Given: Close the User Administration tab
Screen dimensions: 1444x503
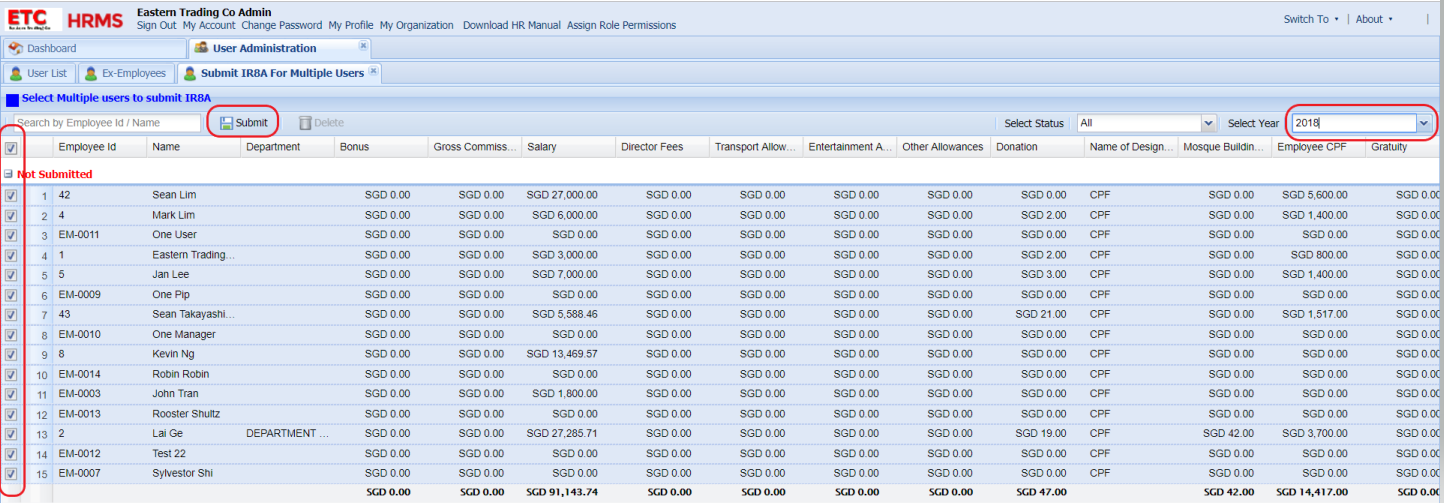Looking at the screenshot, I should [363, 46].
